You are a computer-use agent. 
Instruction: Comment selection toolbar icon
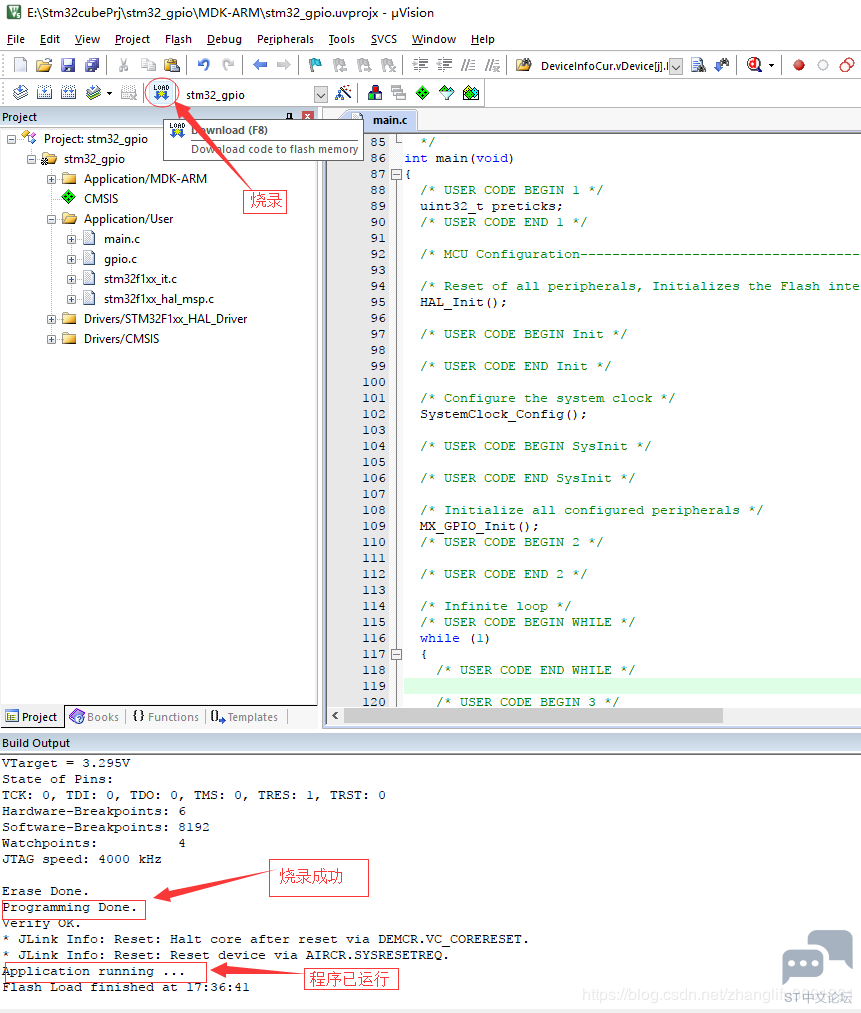coord(468,65)
